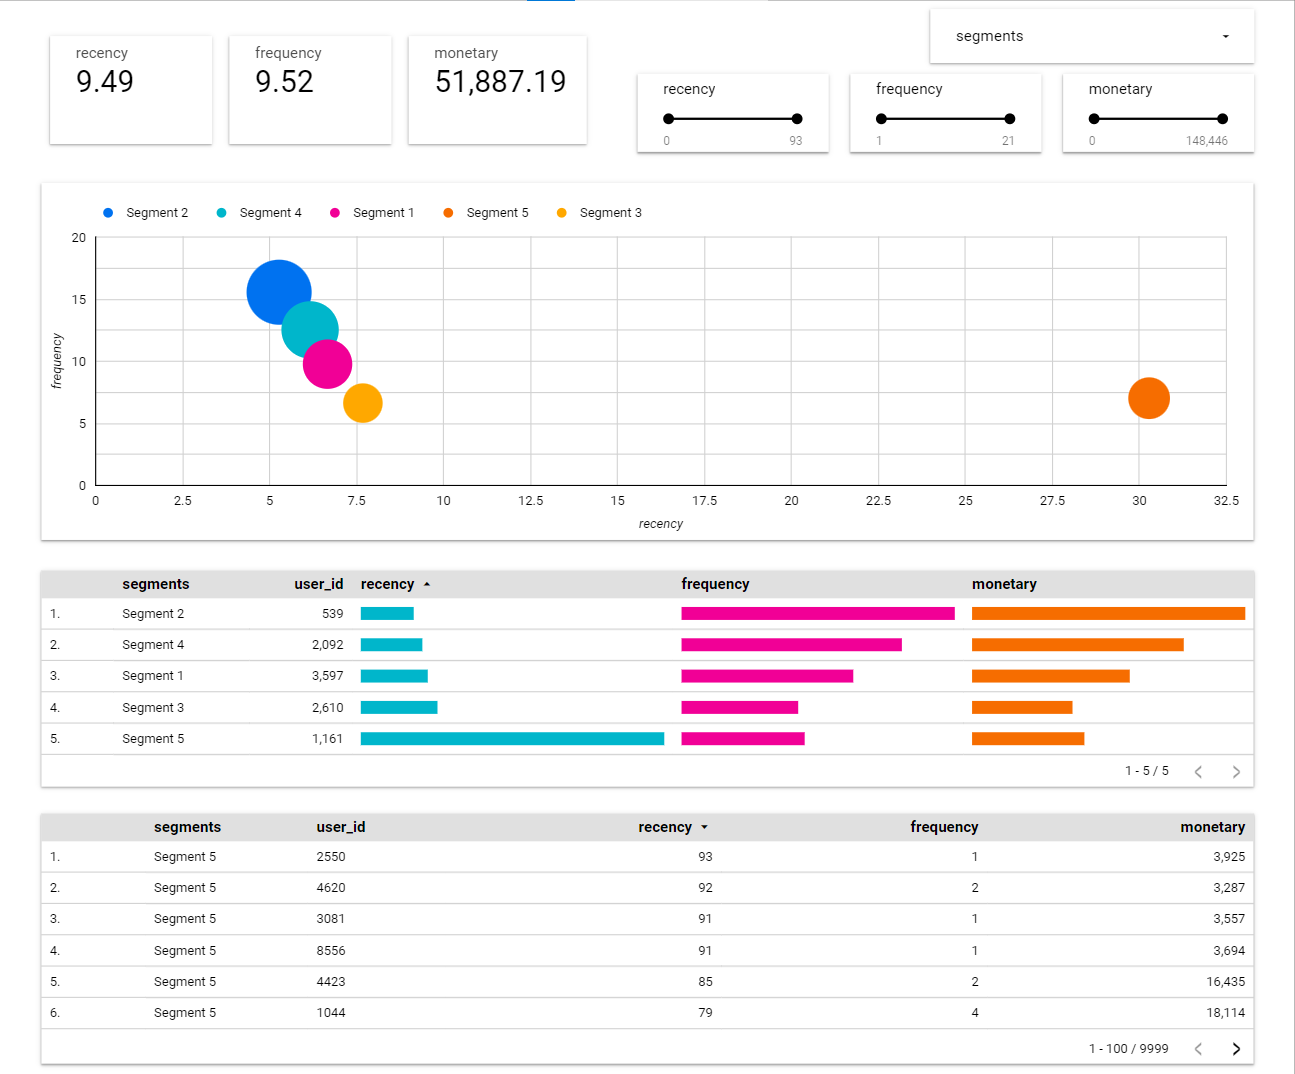Click monetary value 16,435 in detail table

pos(1226,982)
